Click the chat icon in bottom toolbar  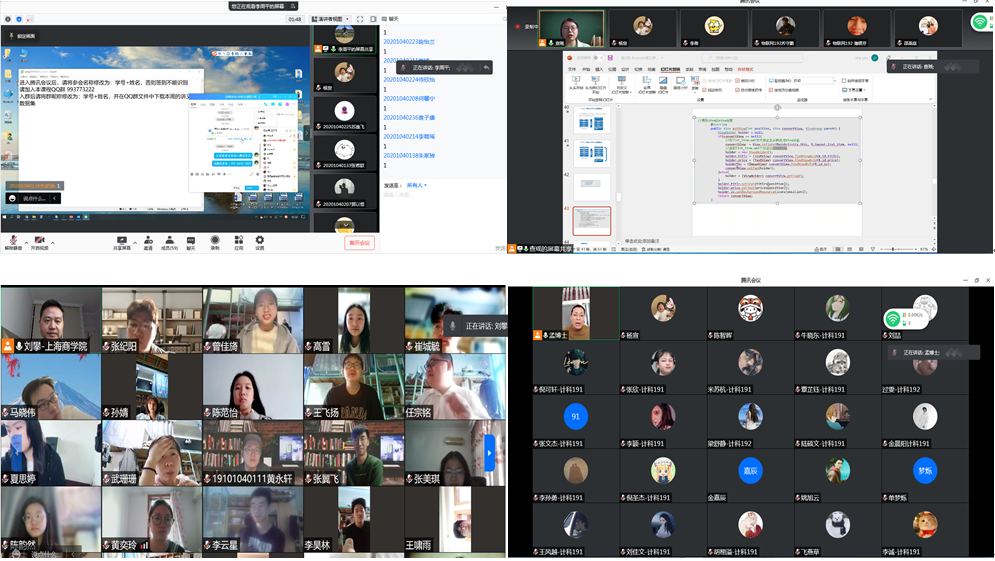pos(191,240)
